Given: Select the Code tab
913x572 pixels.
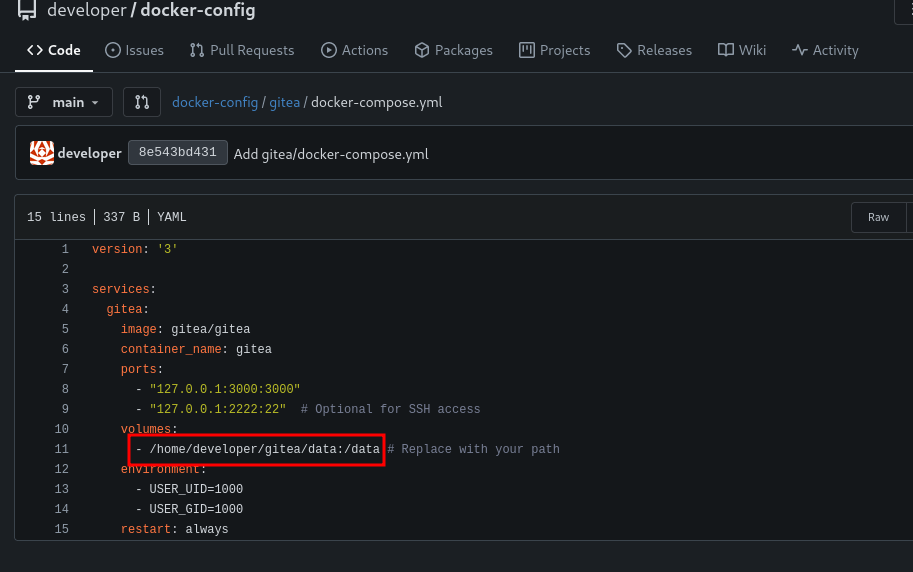Looking at the screenshot, I should coord(54,50).
